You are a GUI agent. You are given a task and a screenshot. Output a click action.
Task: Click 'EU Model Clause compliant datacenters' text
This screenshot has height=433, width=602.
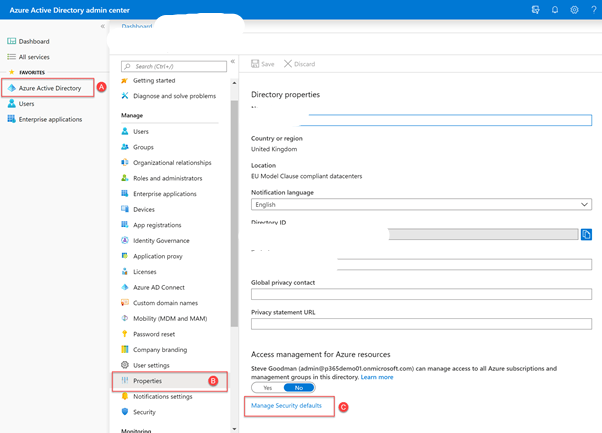[x=306, y=176]
